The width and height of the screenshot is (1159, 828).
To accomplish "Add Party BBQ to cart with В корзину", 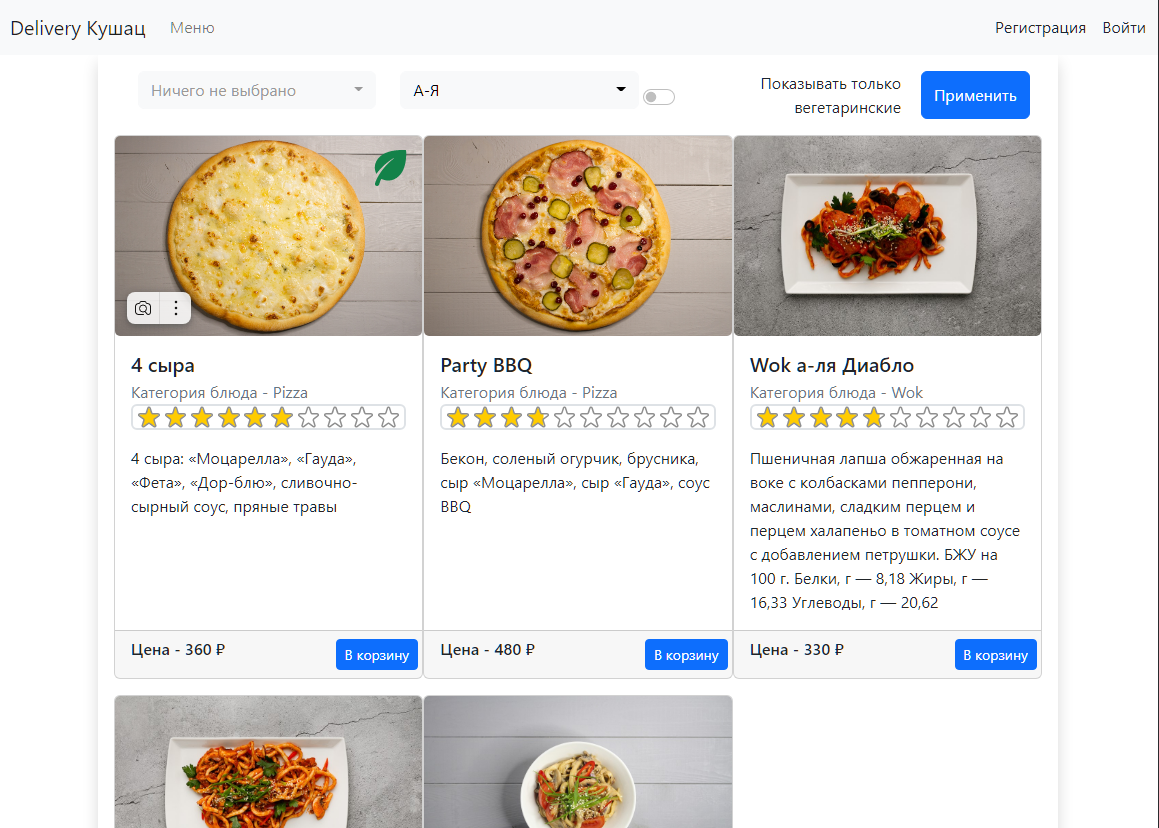I will click(x=686, y=654).
